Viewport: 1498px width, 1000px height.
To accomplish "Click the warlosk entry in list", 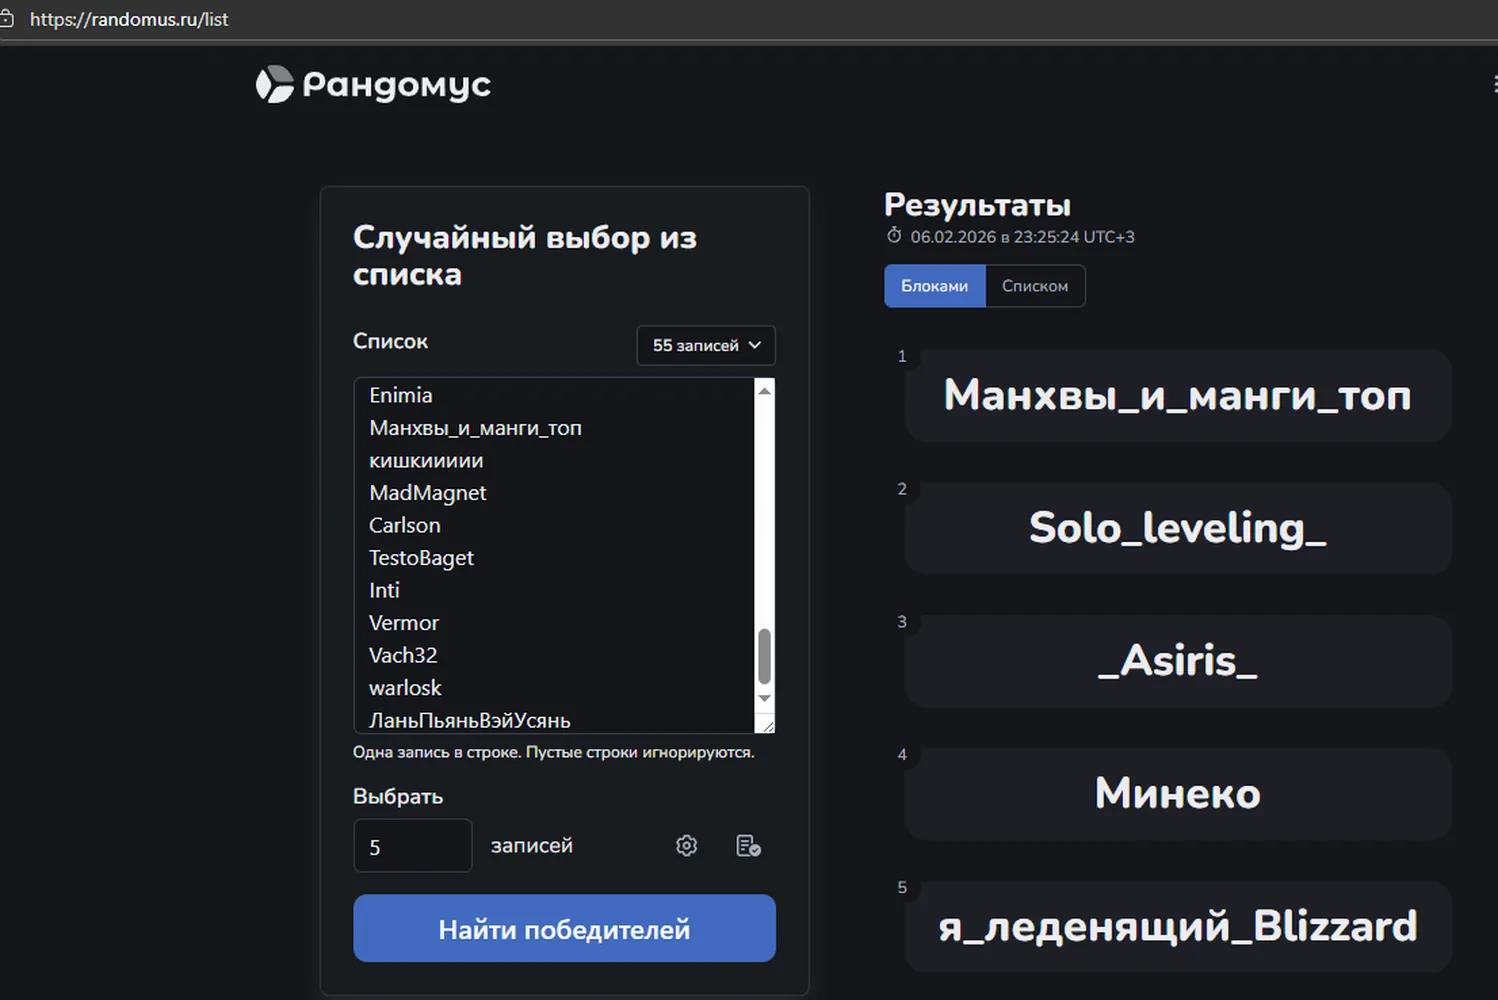I will point(405,688).
